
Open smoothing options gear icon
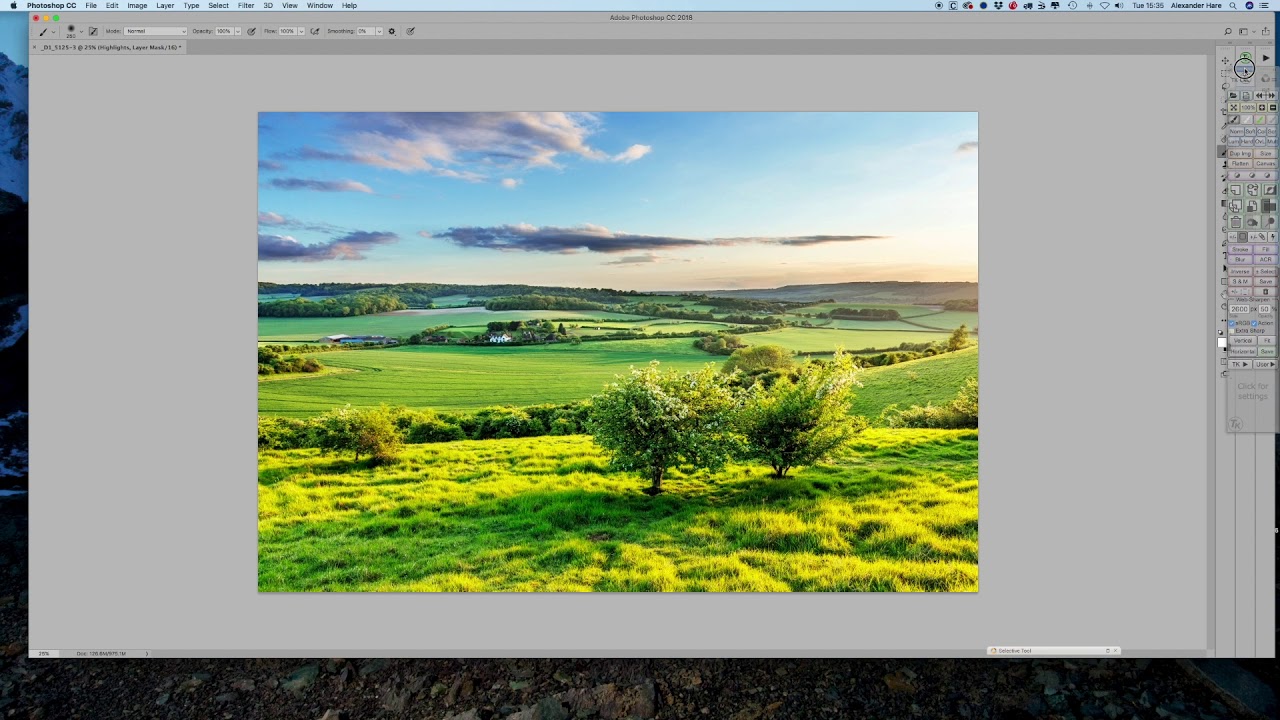(392, 31)
